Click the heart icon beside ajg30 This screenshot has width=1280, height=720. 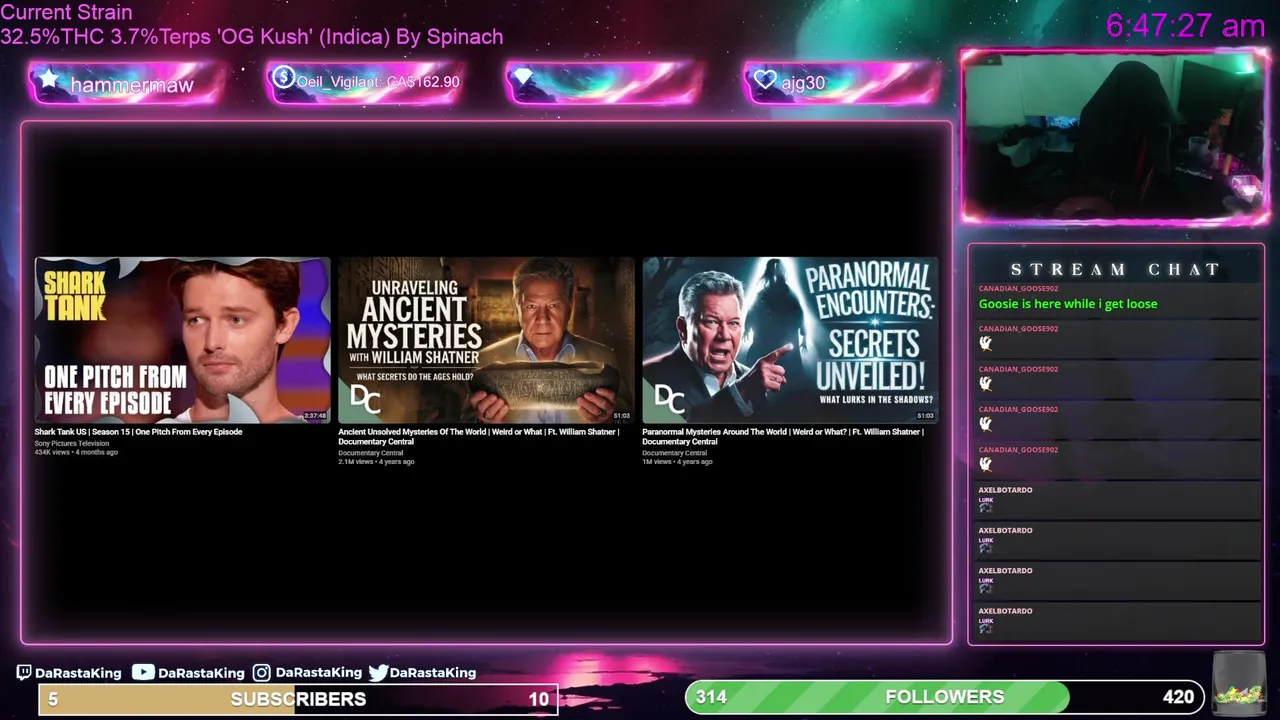click(765, 80)
